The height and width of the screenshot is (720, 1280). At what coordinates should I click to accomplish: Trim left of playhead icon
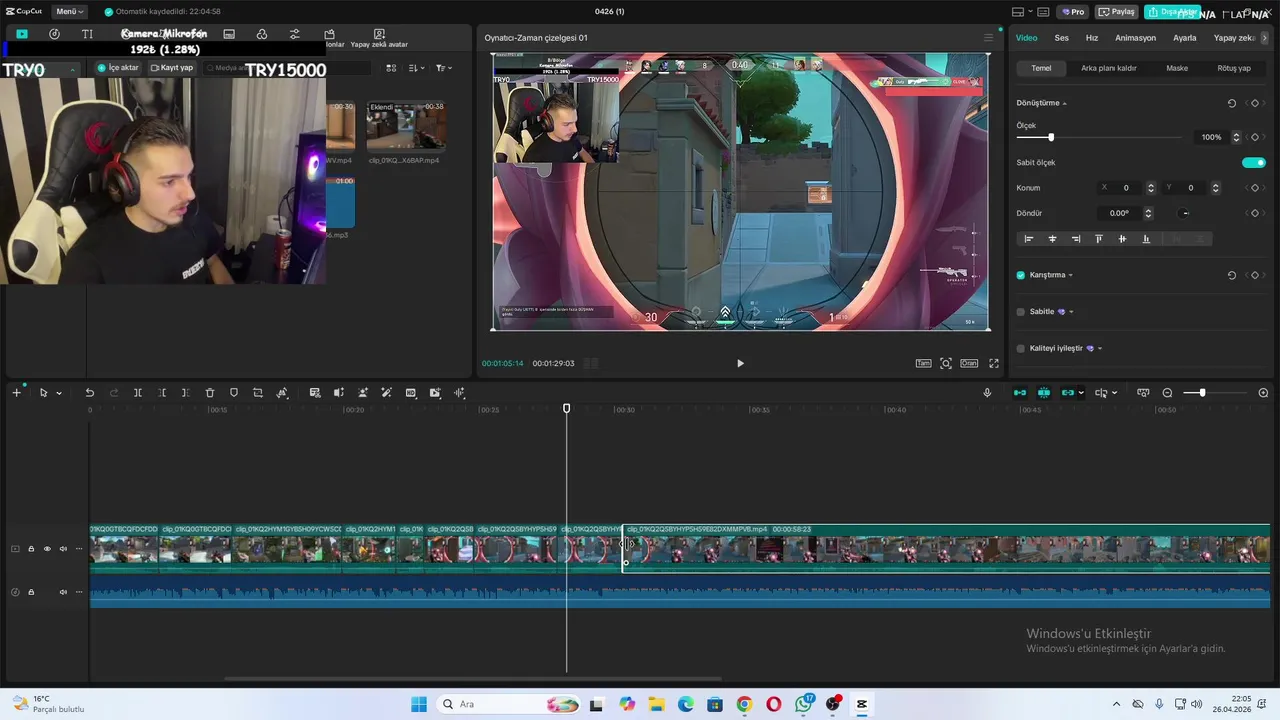(x=162, y=393)
